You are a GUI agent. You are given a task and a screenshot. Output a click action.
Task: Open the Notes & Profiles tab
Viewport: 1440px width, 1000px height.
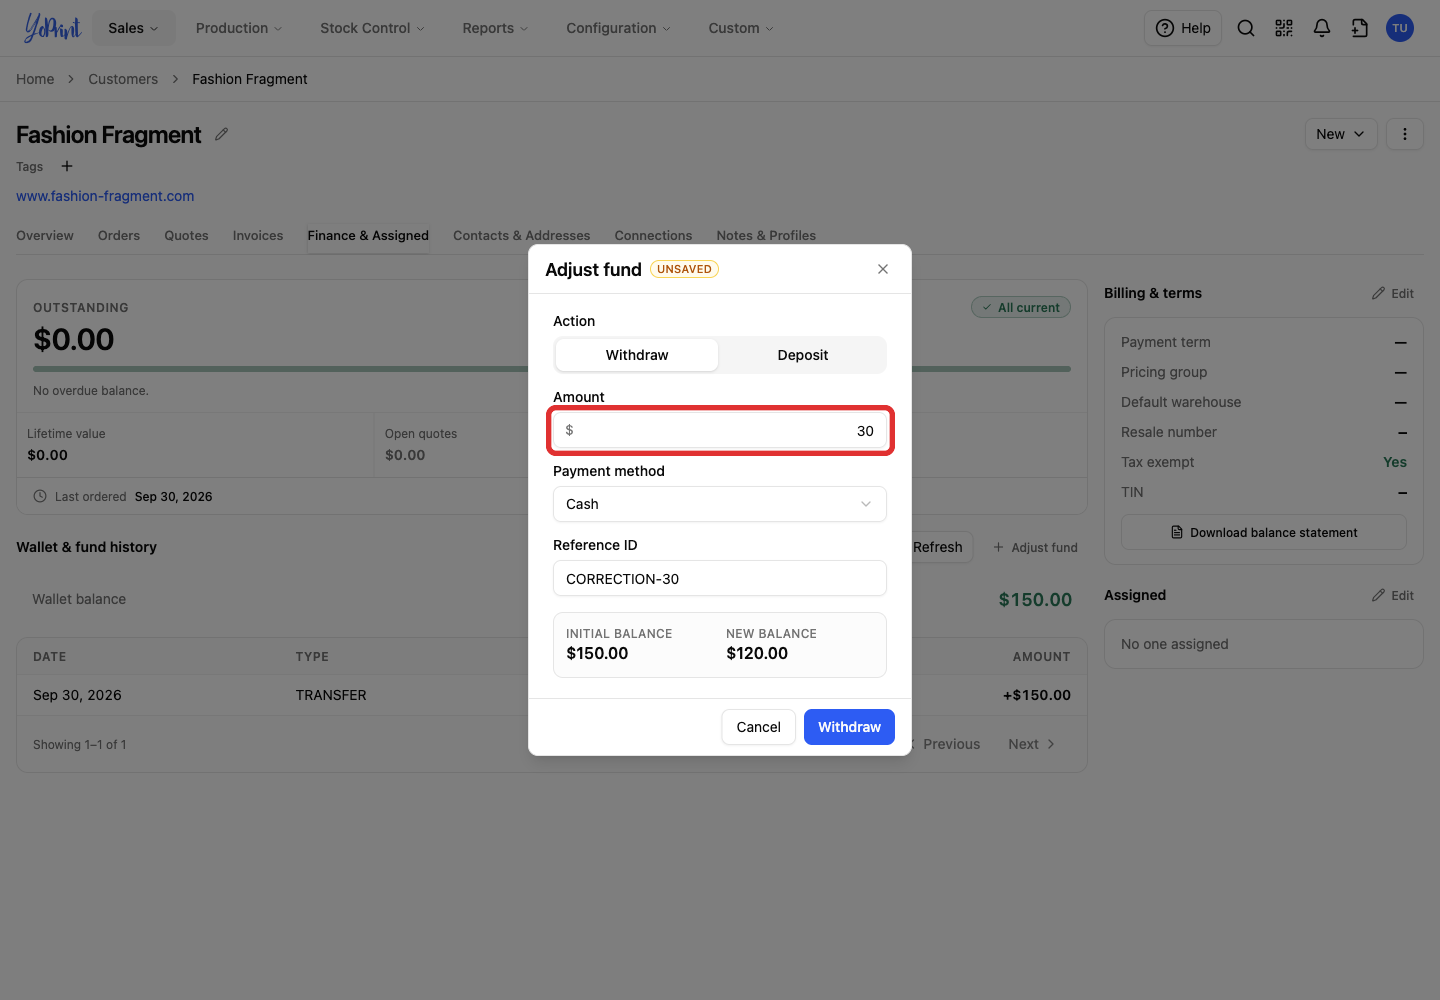click(766, 236)
